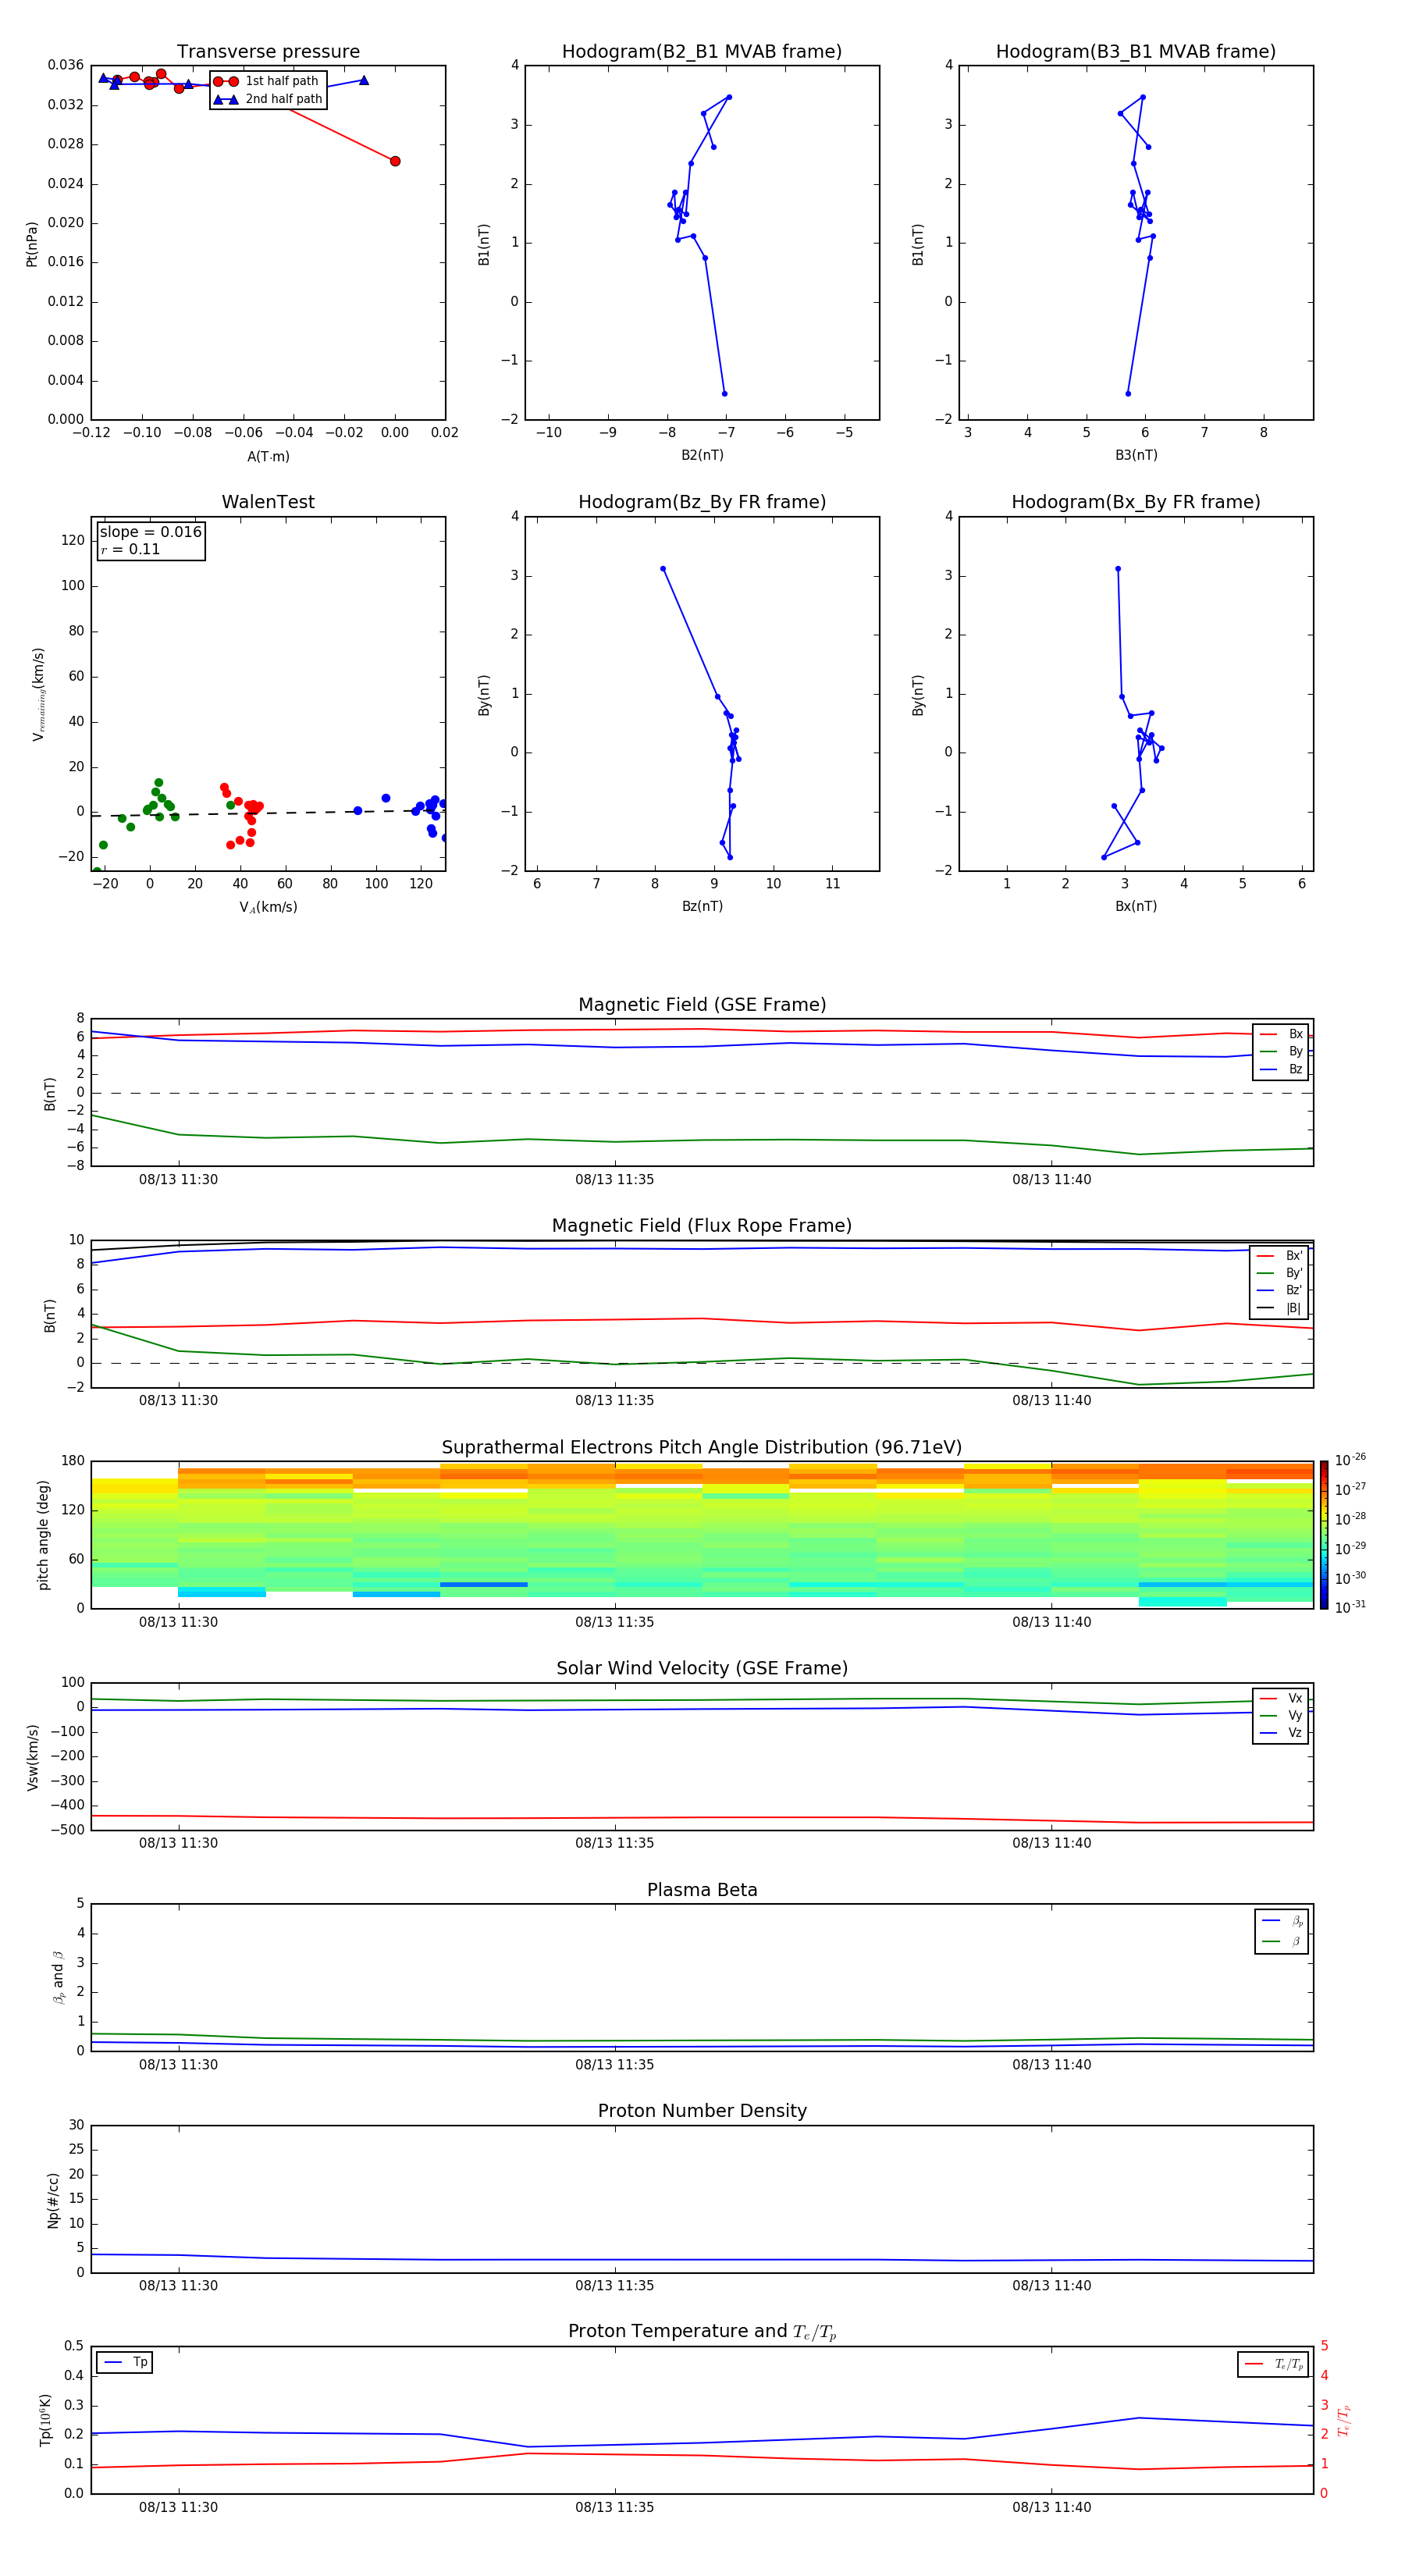The height and width of the screenshot is (2576, 1405).
Task: Click the '2nd half path' legend entry
Action: click(268, 99)
